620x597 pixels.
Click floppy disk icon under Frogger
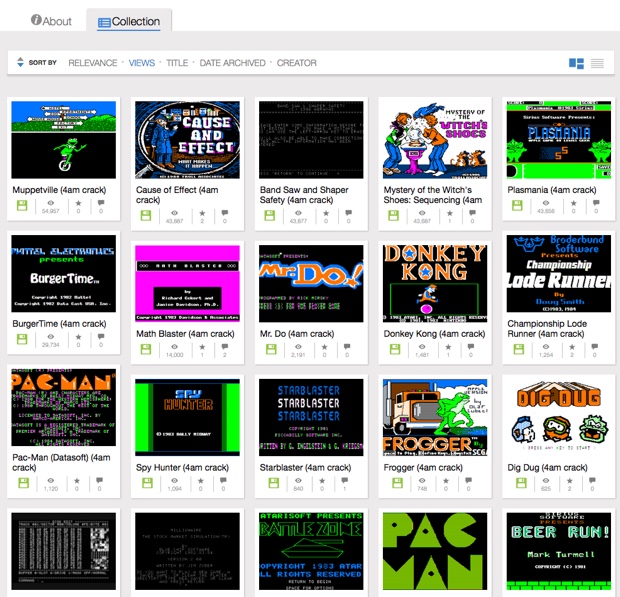point(398,483)
